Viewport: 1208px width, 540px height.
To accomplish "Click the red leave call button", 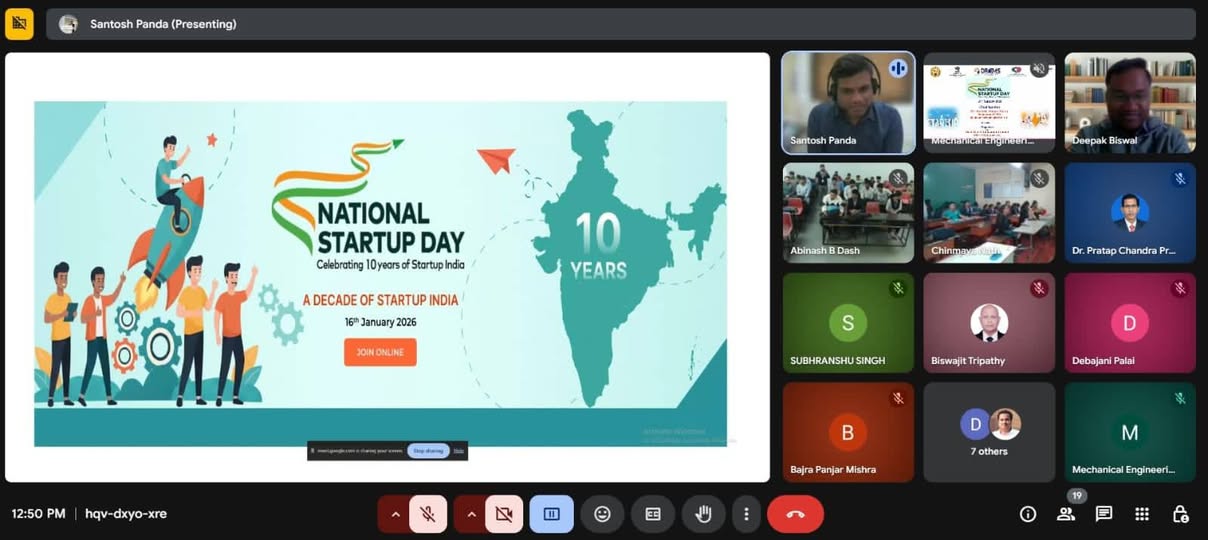I will coord(795,514).
